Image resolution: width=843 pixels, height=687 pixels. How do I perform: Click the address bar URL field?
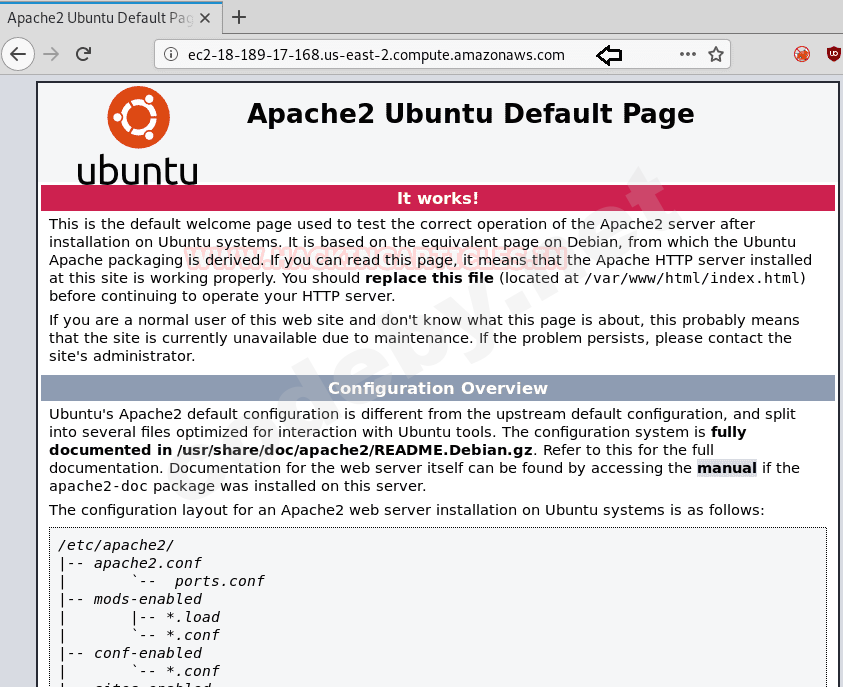(x=376, y=54)
